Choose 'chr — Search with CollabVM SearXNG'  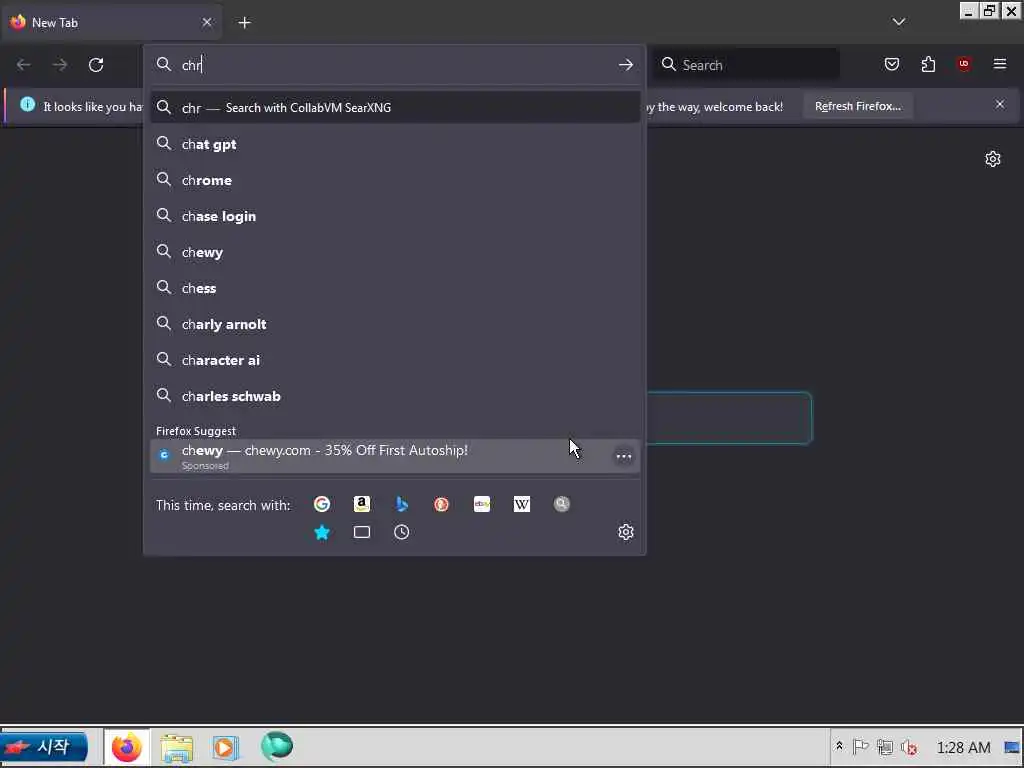(395, 108)
